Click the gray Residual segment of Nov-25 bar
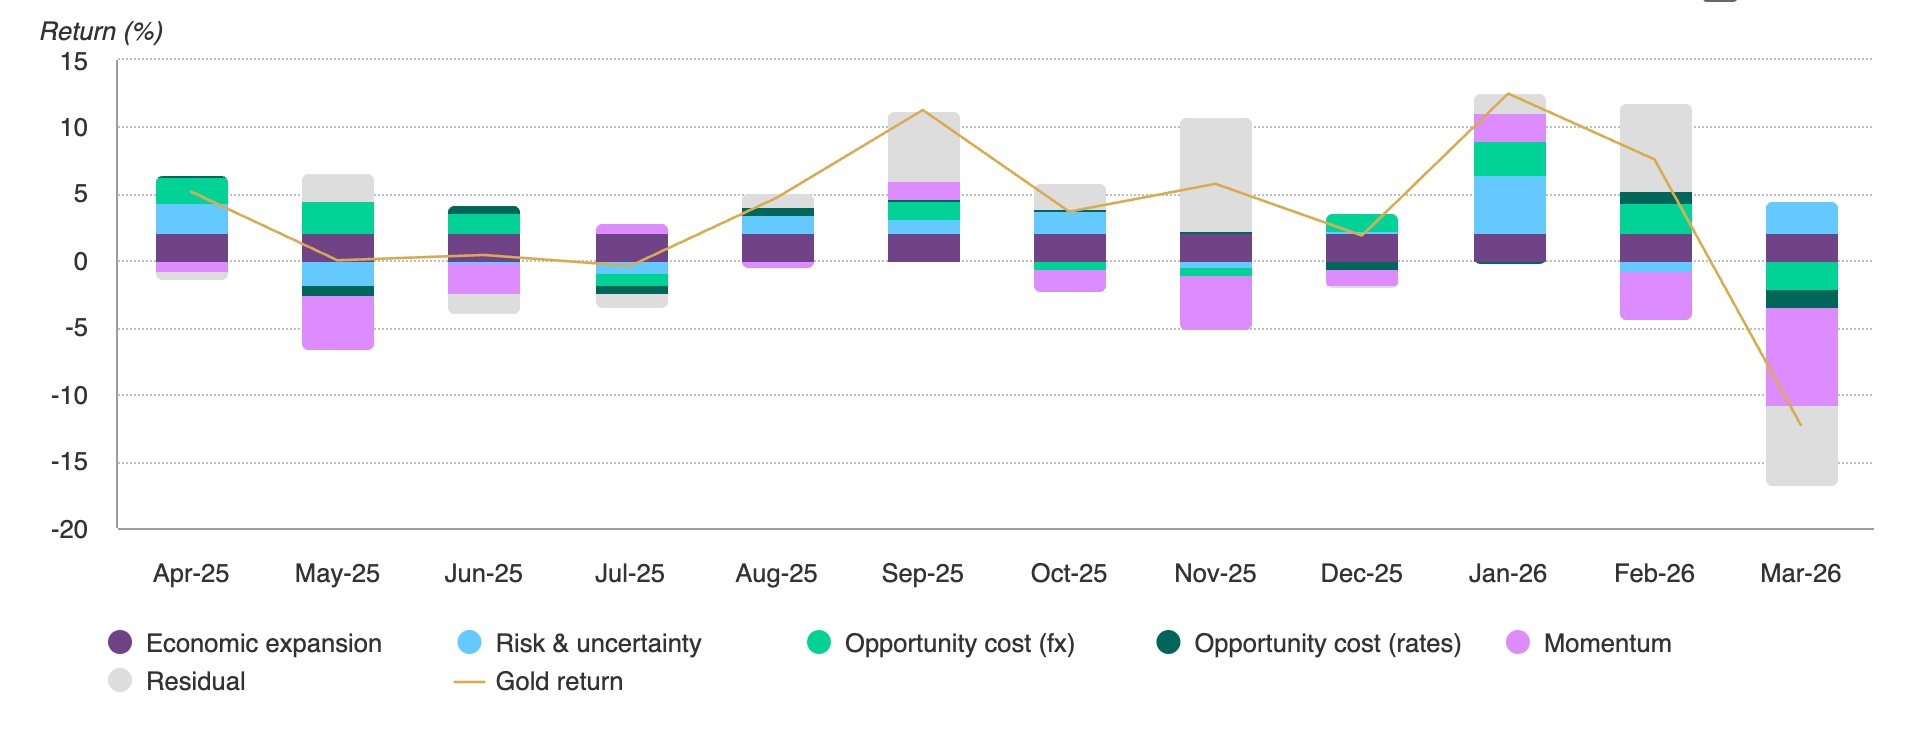The image size is (1922, 732). coord(1215,175)
